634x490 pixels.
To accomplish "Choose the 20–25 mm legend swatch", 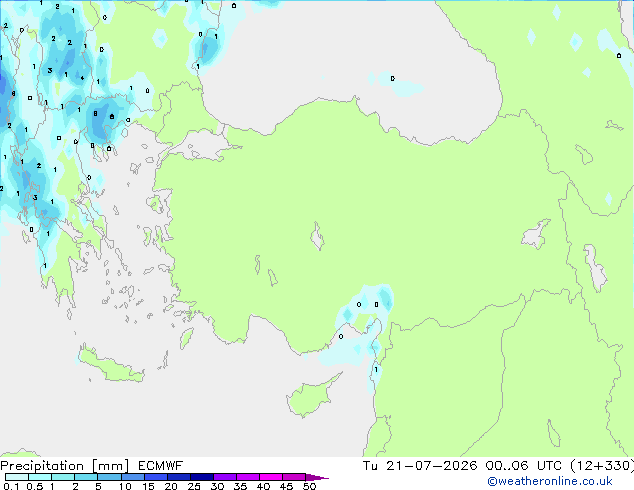I will (178, 477).
